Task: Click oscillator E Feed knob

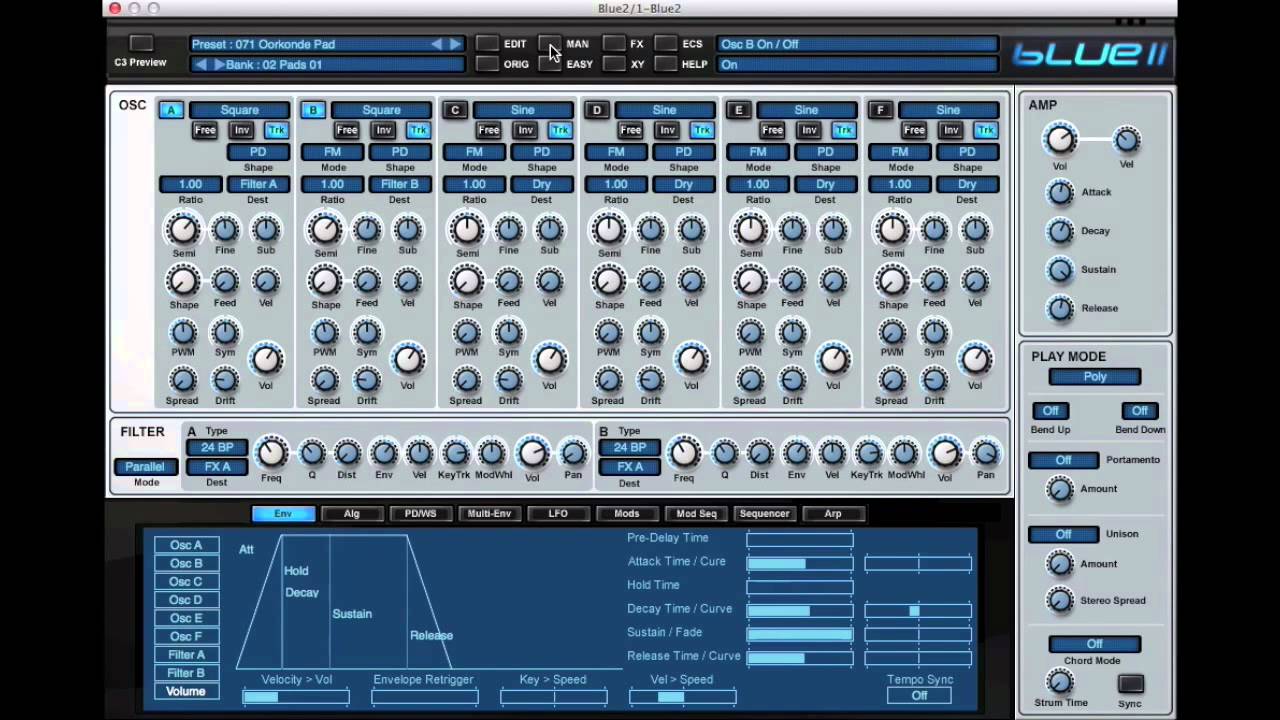Action: coord(792,282)
